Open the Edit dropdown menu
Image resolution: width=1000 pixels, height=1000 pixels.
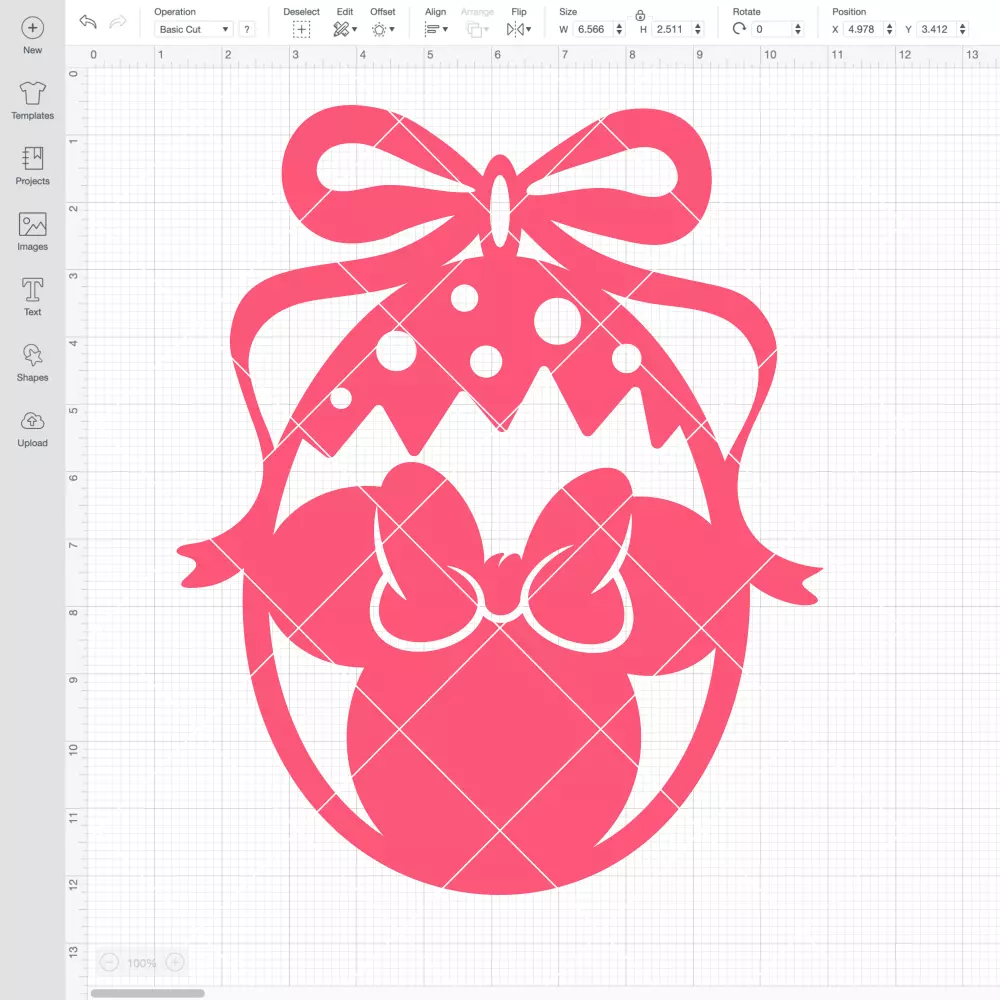pyautogui.click(x=345, y=29)
